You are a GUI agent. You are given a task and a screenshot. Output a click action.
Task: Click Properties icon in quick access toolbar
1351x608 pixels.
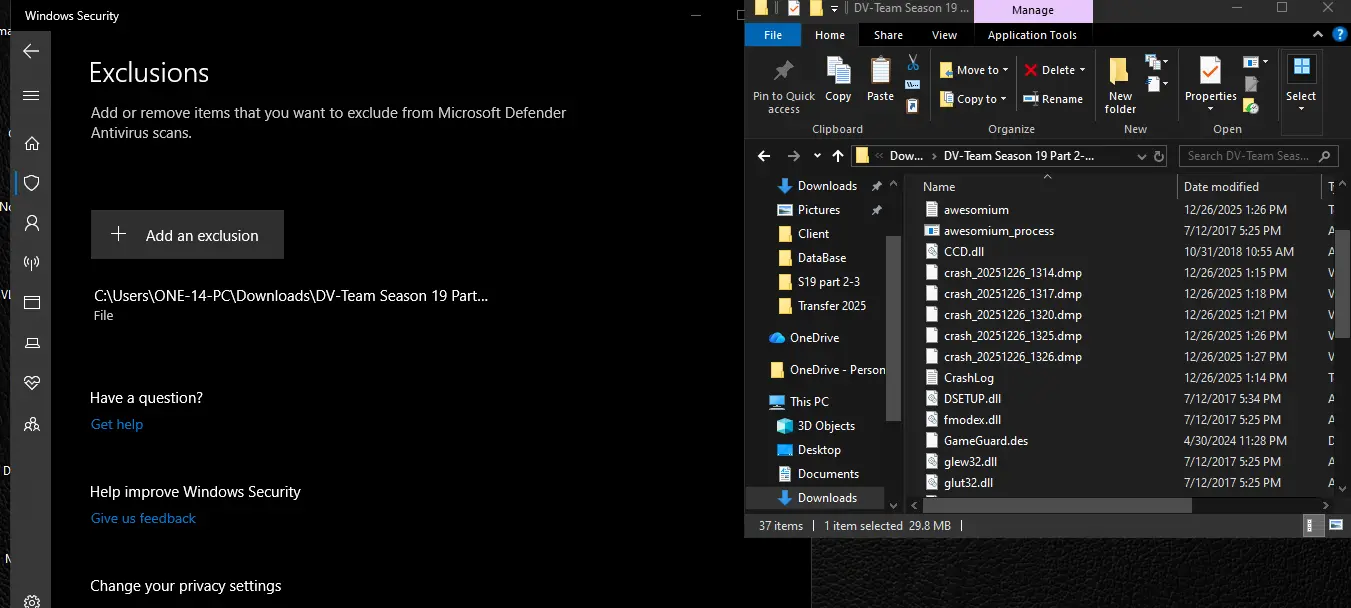[793, 8]
